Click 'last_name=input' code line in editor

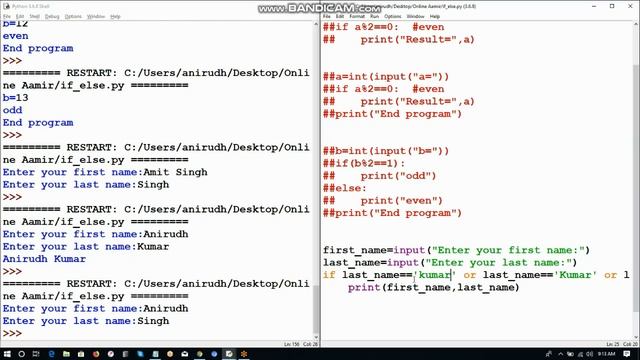[x=450, y=262]
